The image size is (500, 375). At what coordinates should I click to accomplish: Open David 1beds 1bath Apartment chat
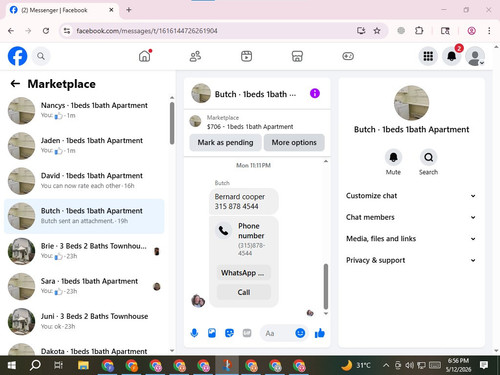coord(84,181)
